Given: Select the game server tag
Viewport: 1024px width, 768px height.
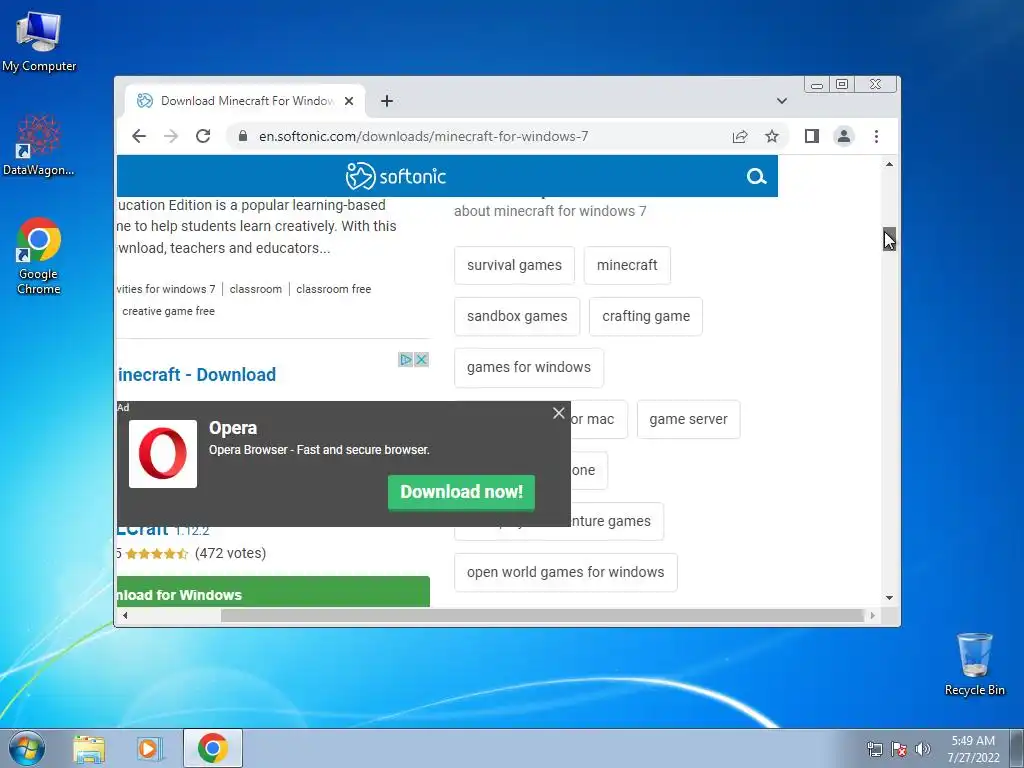Looking at the screenshot, I should point(688,419).
